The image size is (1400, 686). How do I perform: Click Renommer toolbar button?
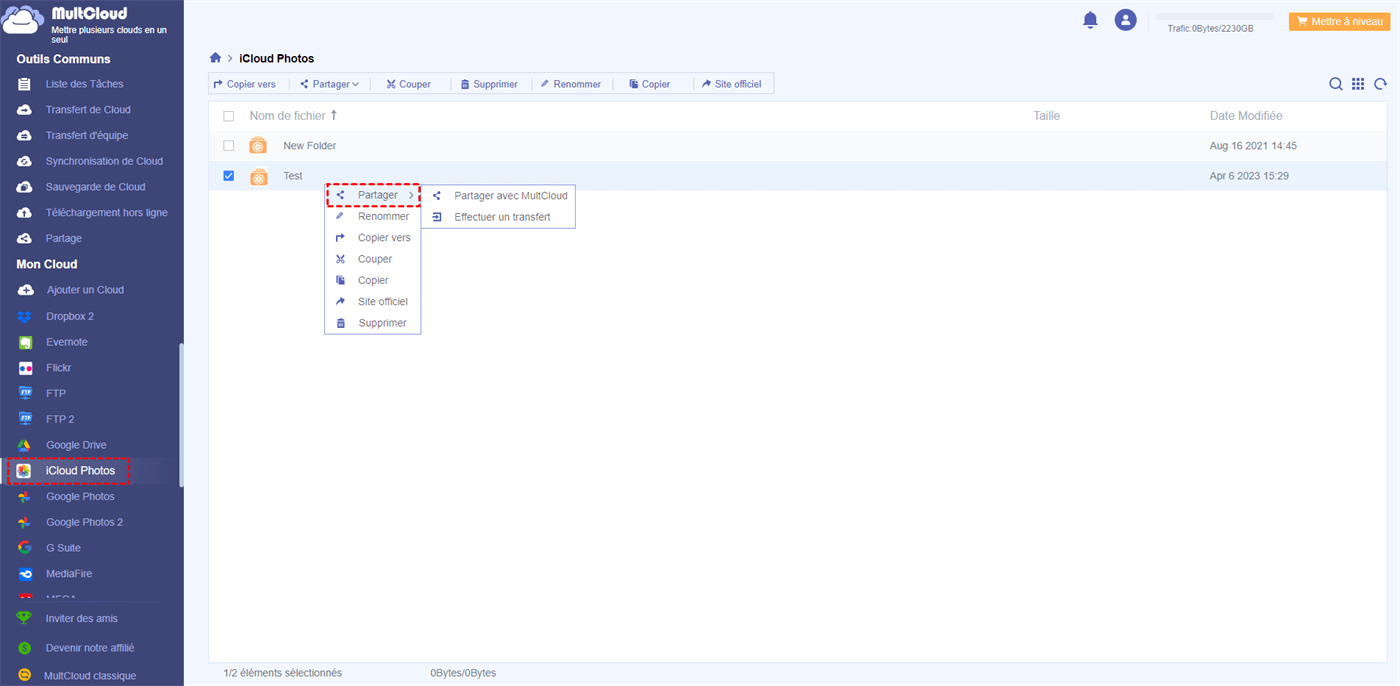(x=570, y=84)
